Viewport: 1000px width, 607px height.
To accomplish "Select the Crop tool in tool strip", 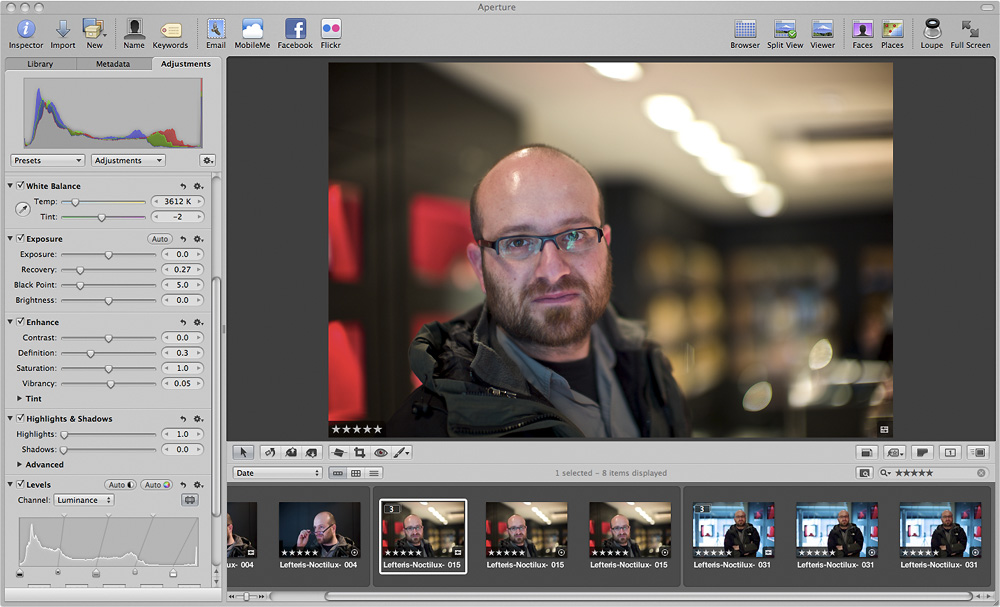I will pyautogui.click(x=359, y=452).
